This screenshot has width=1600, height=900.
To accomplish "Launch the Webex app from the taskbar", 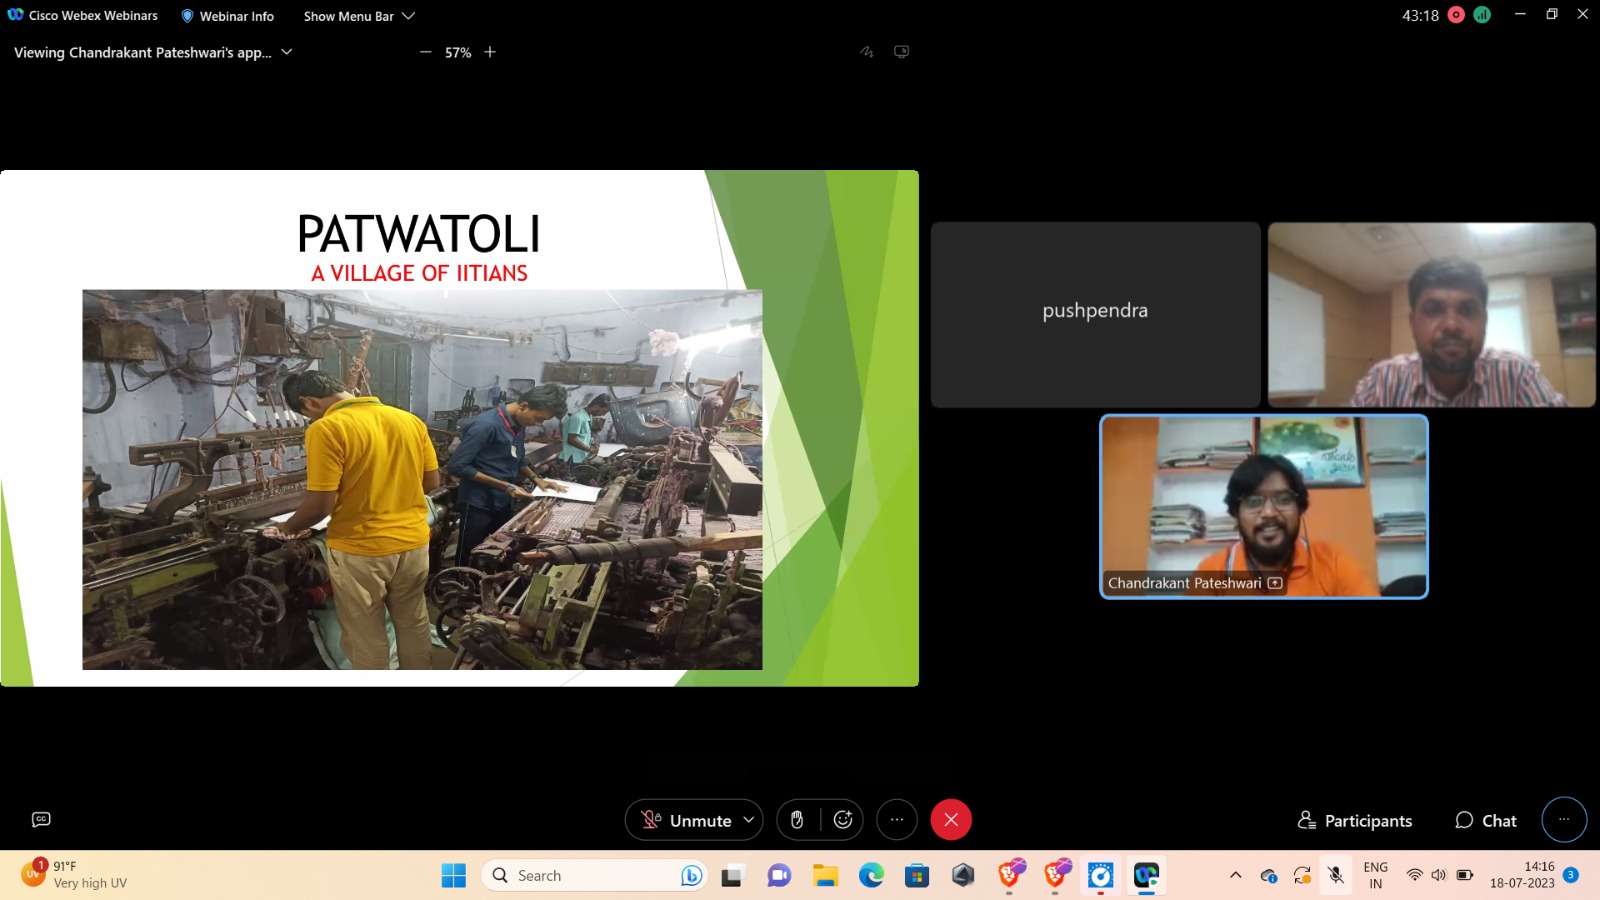I will coord(1146,875).
